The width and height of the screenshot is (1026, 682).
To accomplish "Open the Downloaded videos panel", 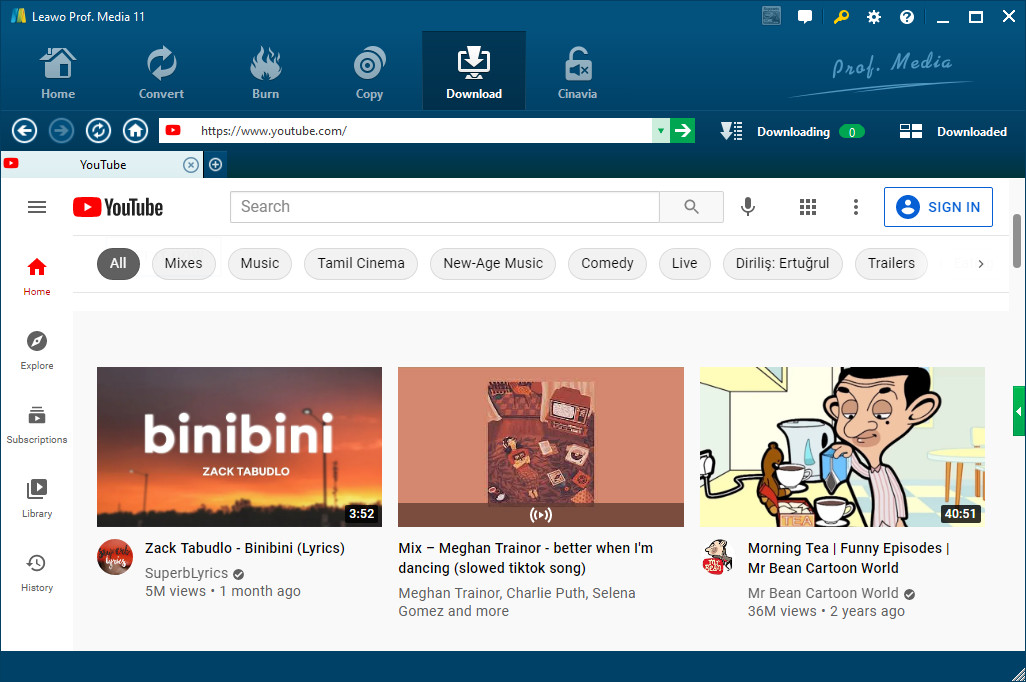I will click(953, 132).
